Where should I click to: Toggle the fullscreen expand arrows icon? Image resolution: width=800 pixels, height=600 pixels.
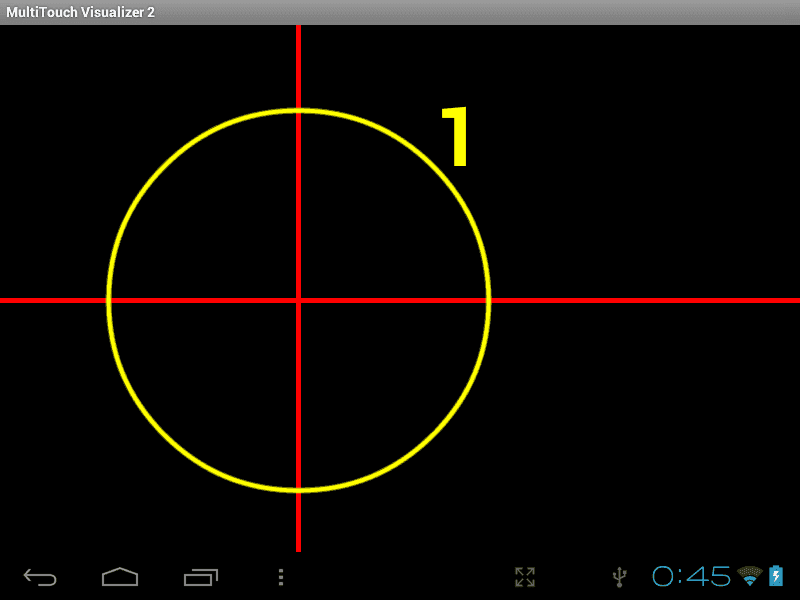point(525,577)
